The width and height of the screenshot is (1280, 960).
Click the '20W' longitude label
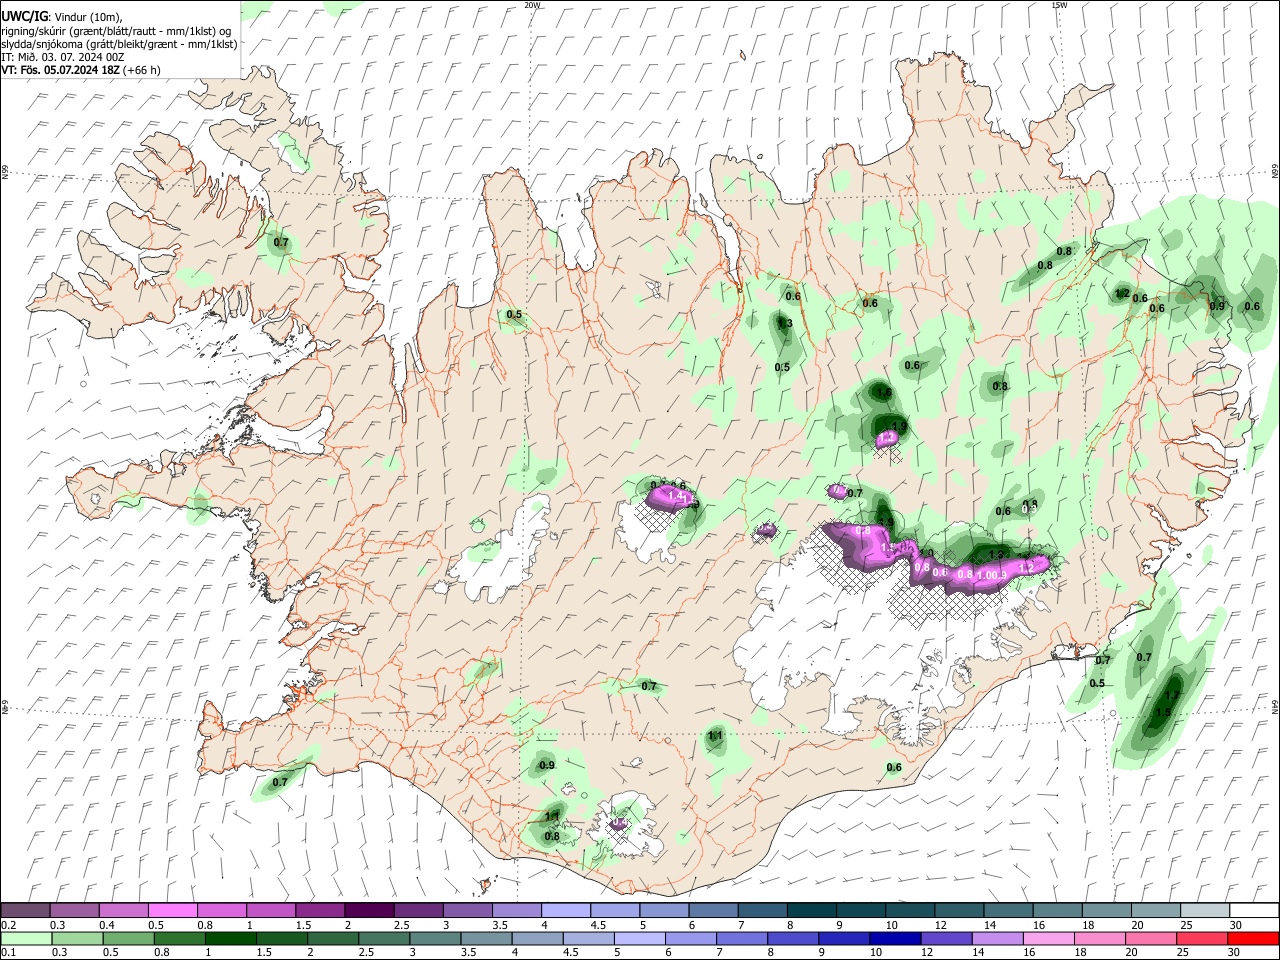(532, 5)
